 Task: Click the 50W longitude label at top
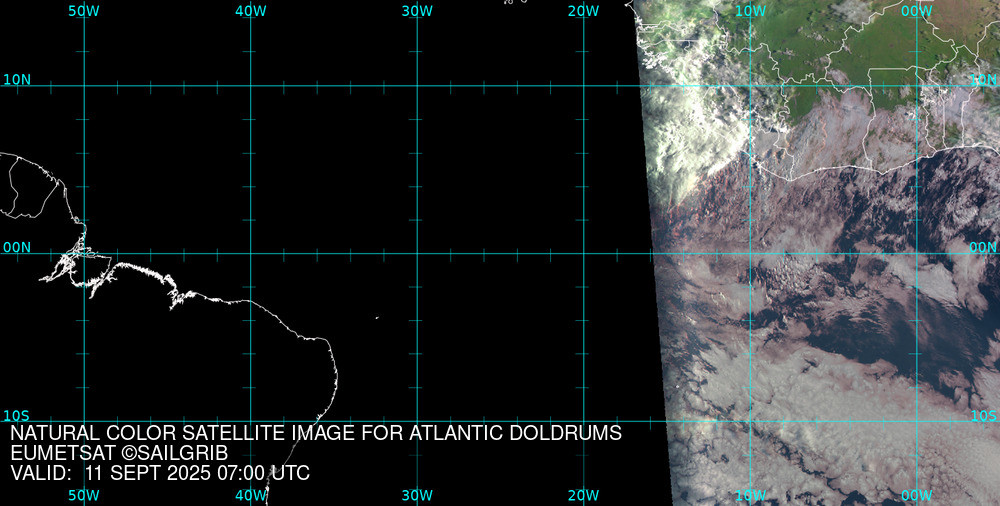[x=84, y=11]
